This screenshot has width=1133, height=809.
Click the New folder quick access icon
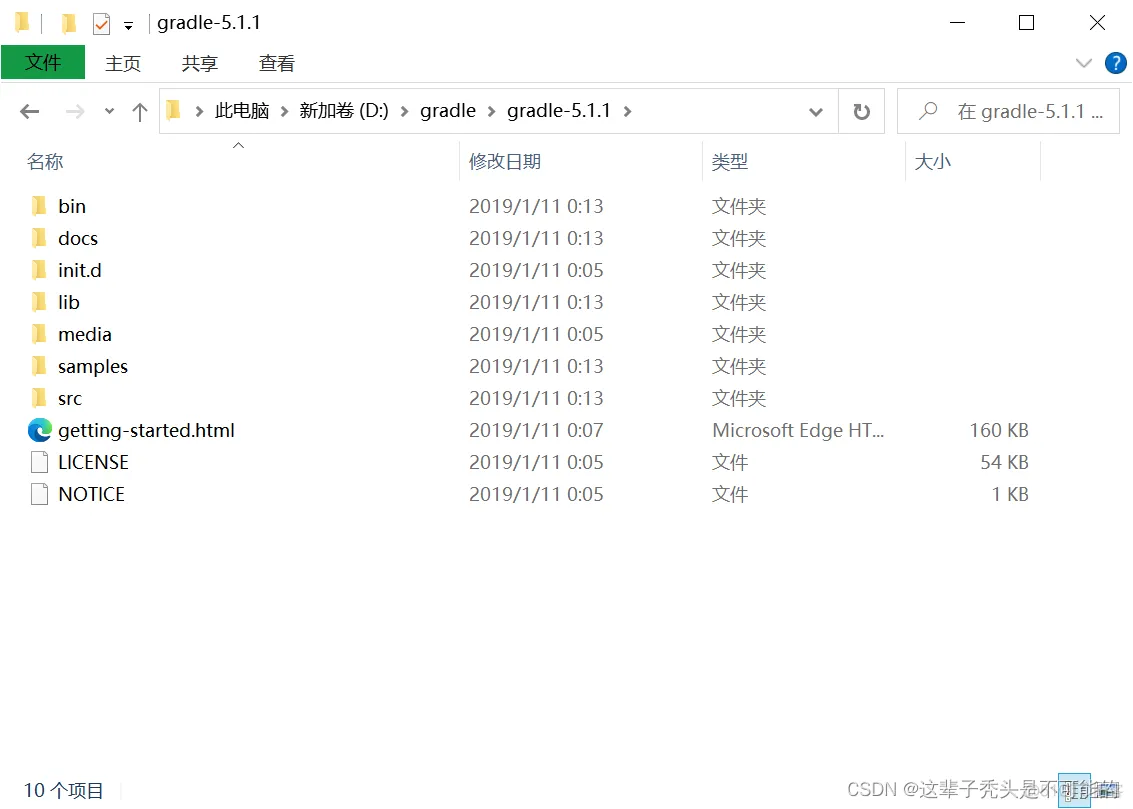(x=68, y=24)
